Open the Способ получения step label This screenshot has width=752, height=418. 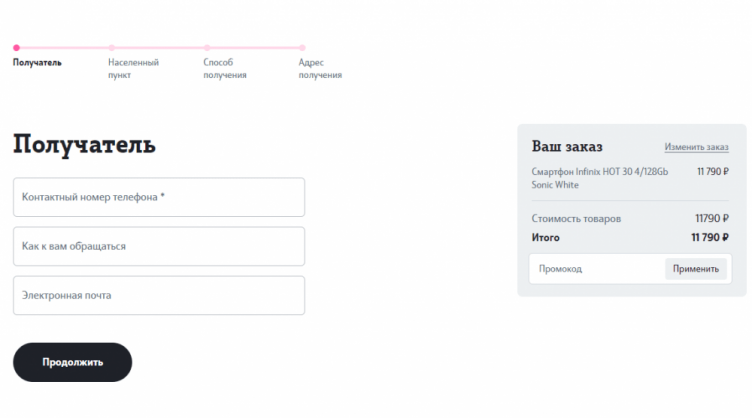pos(224,68)
